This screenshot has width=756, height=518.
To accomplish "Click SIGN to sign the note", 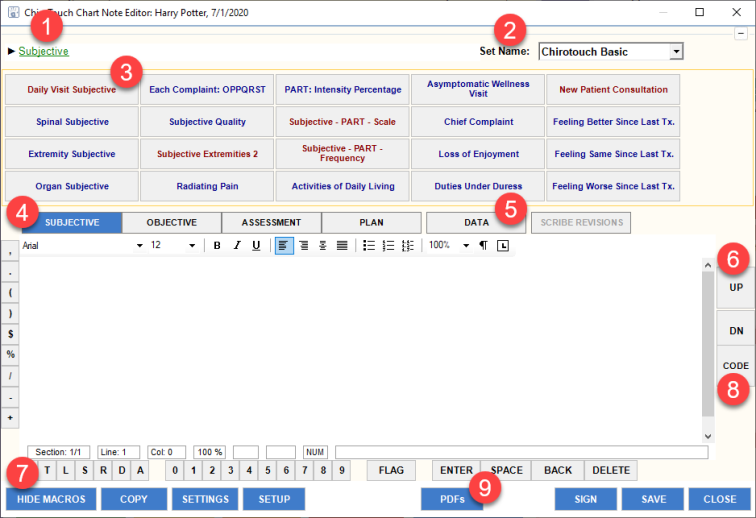I will point(585,499).
